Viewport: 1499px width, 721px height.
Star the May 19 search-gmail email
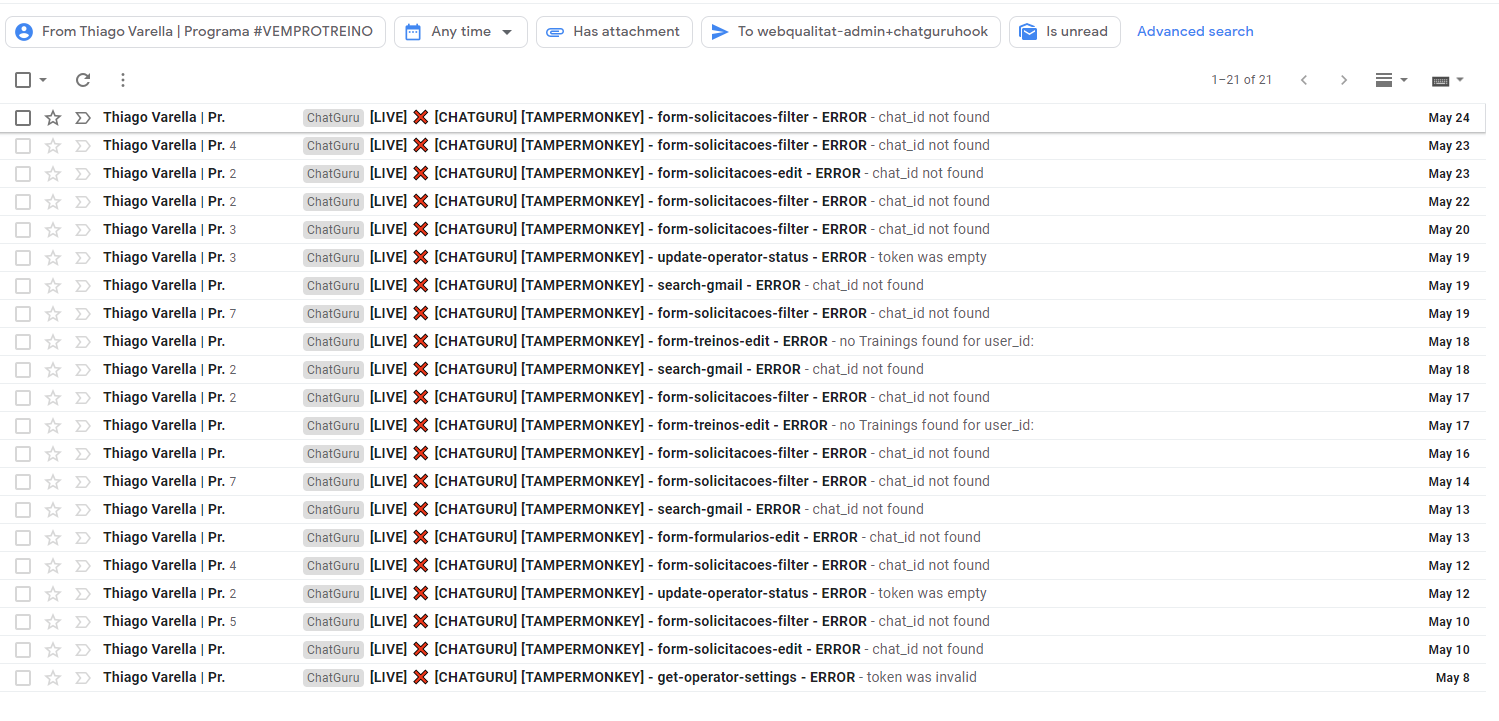pos(53,286)
